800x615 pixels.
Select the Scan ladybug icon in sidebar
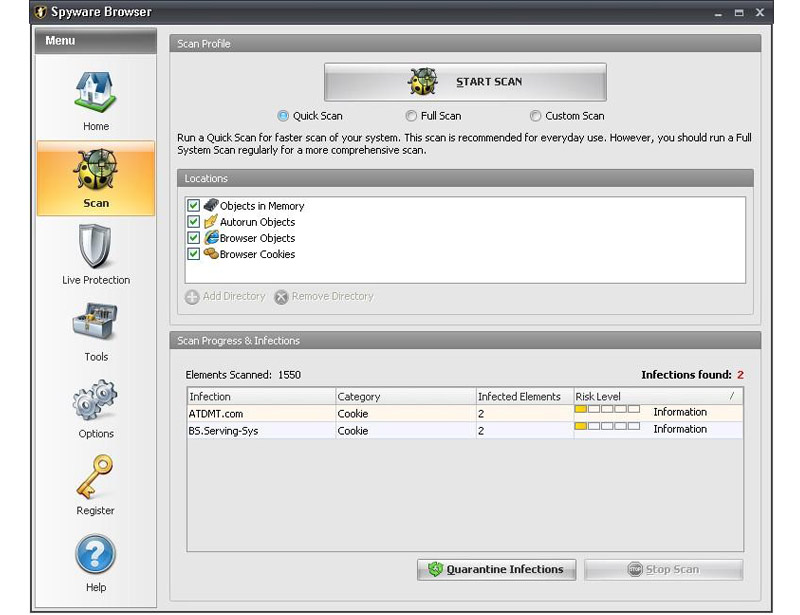(96, 170)
